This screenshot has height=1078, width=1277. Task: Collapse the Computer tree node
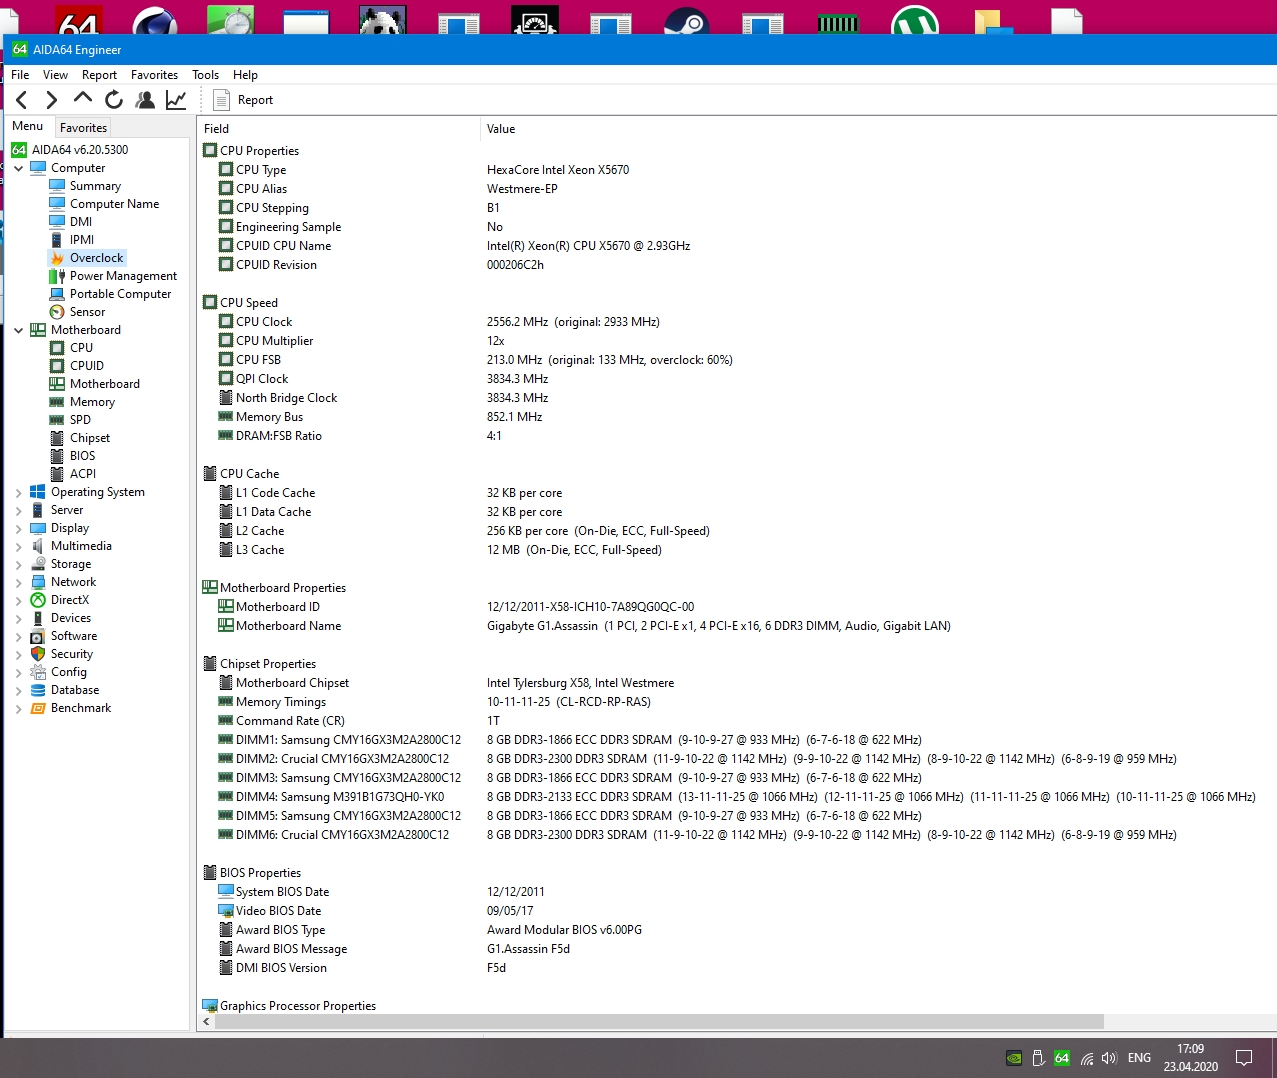click(x=18, y=168)
